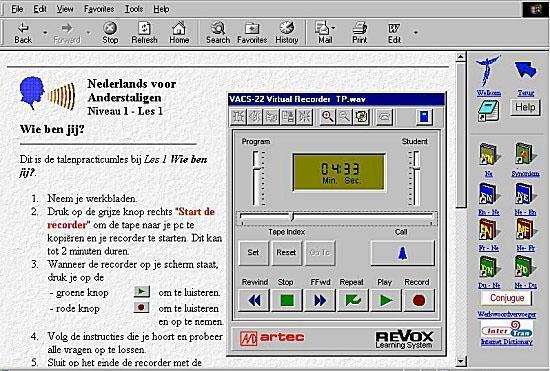Expand the dropdown arrow beside the Edit toolbar button
The image size is (550, 371).
[416, 33]
